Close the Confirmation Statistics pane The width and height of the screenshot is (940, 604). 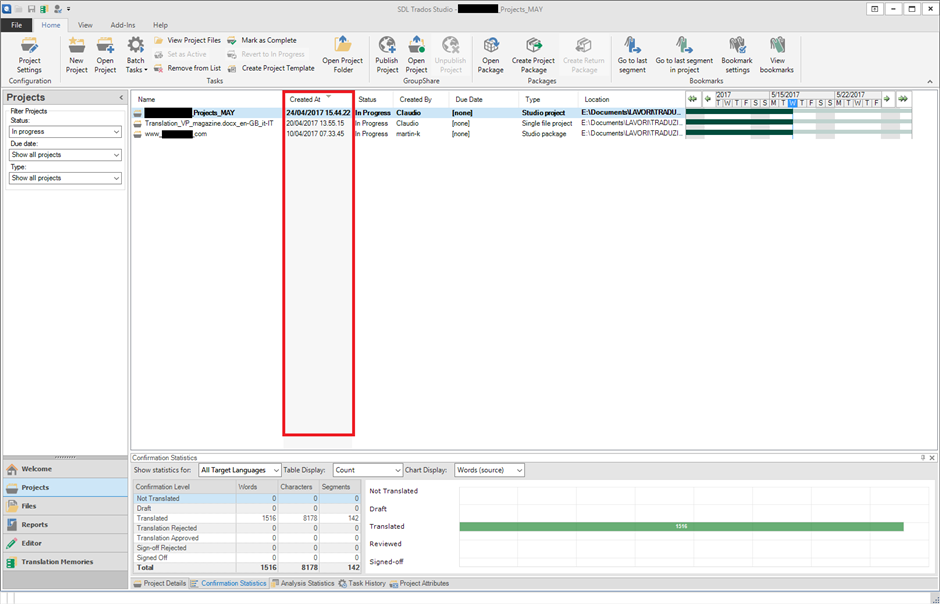(932, 458)
